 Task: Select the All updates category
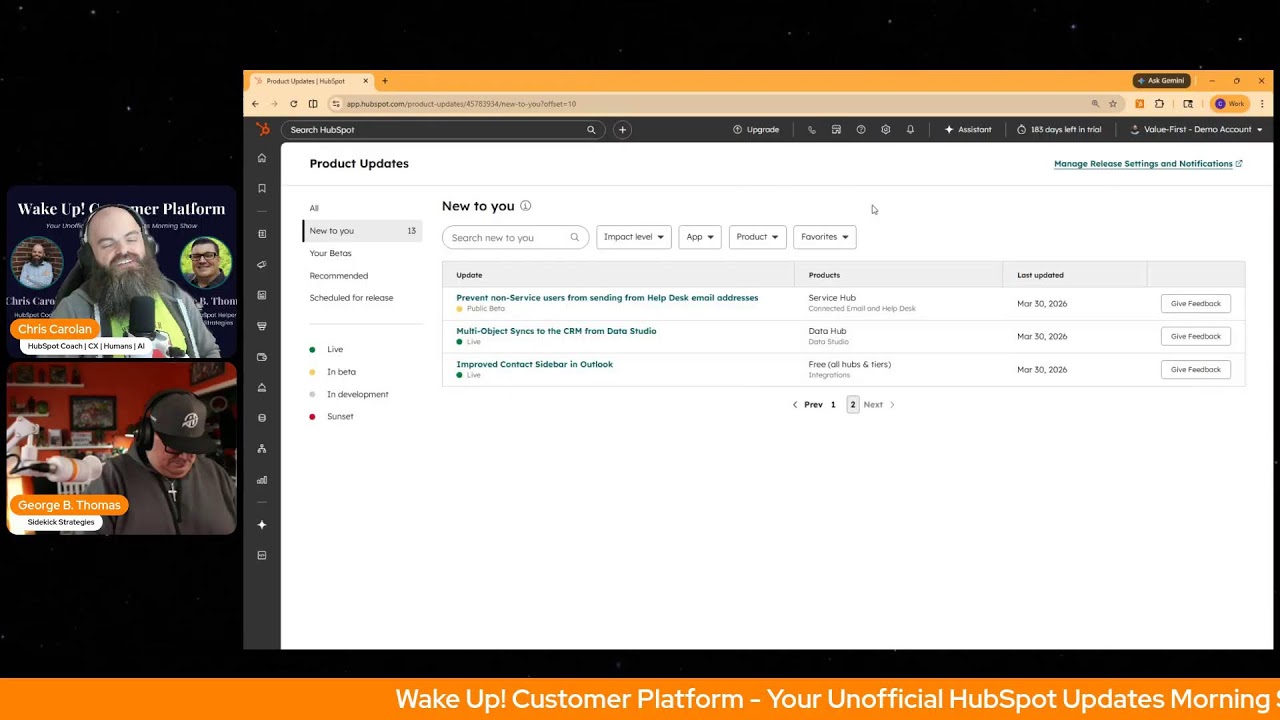pos(314,208)
